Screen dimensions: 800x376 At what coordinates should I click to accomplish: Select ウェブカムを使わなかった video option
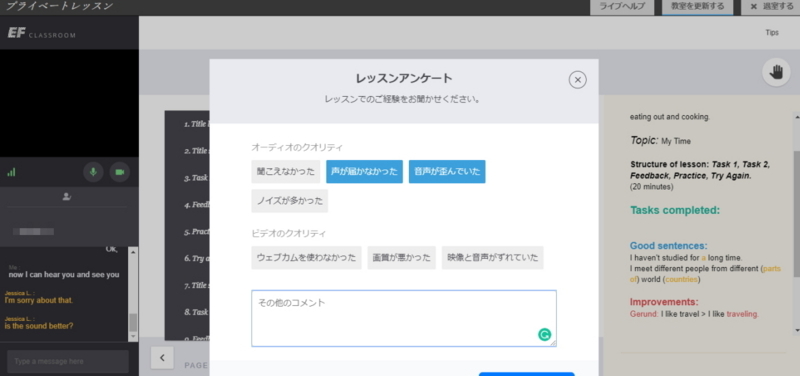[306, 258]
